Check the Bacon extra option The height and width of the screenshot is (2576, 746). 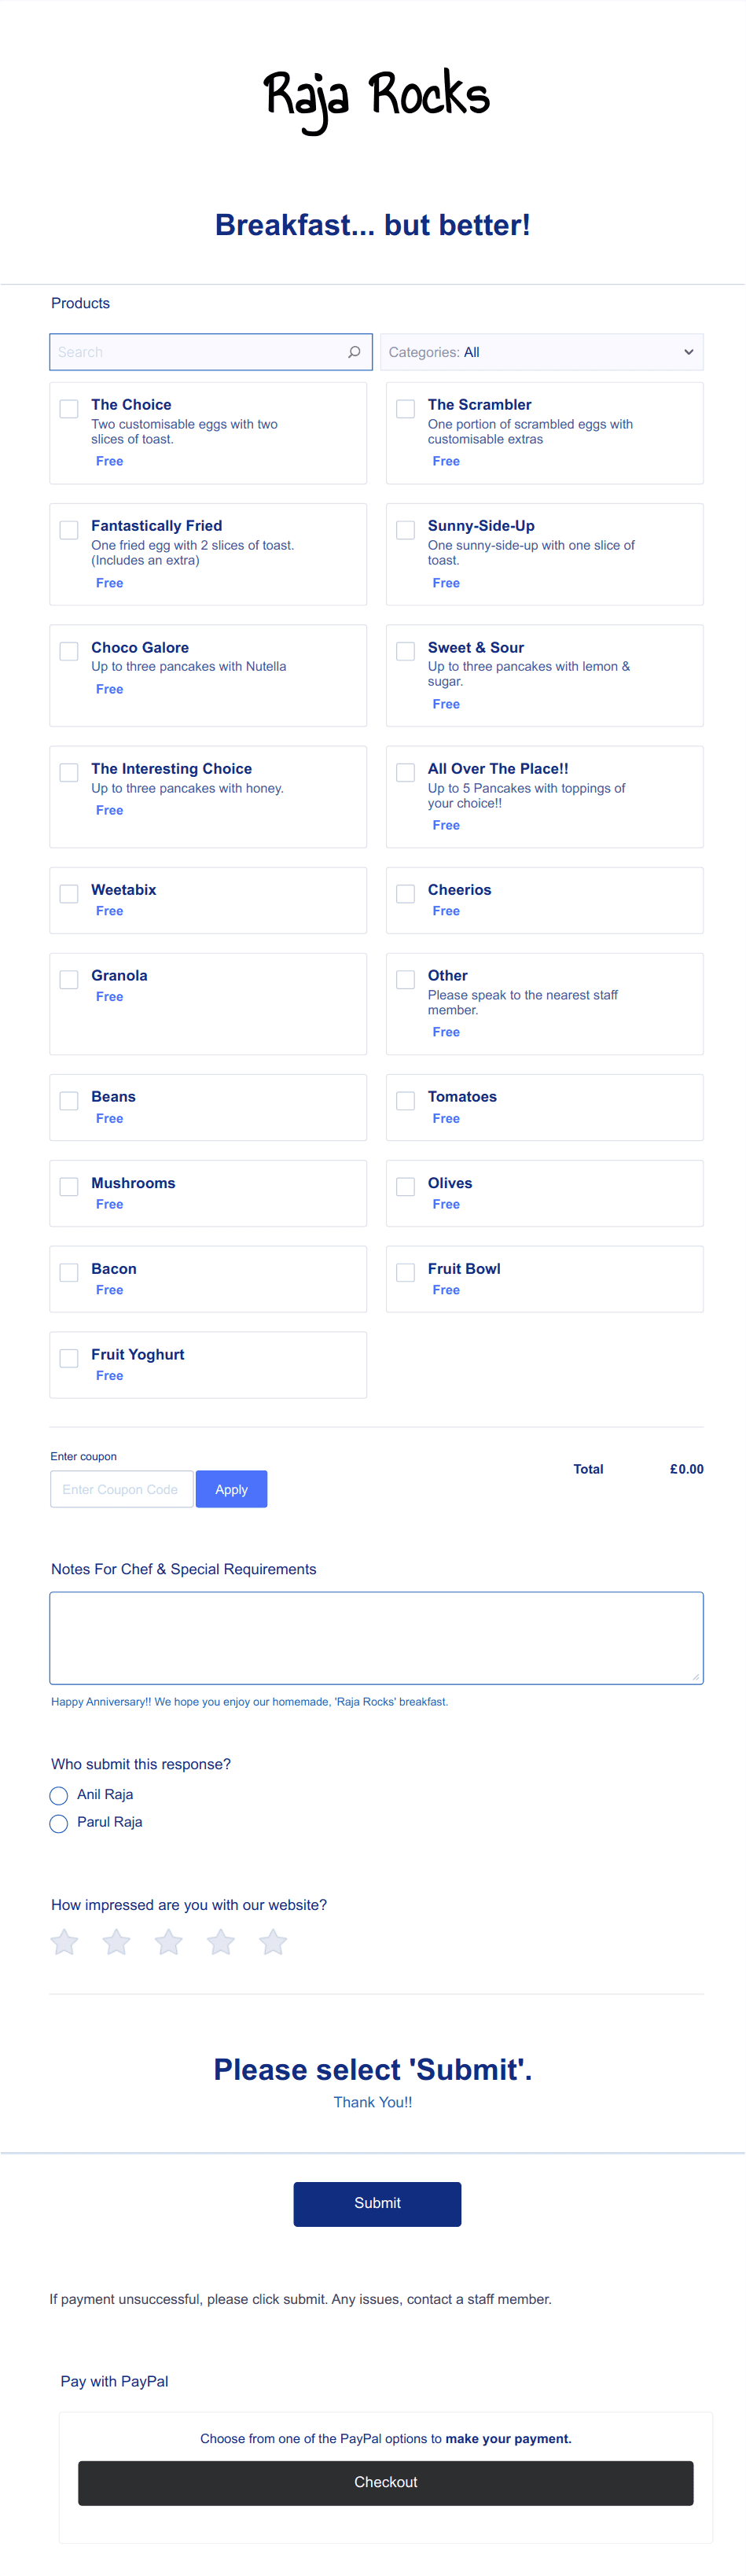pyautogui.click(x=68, y=1272)
